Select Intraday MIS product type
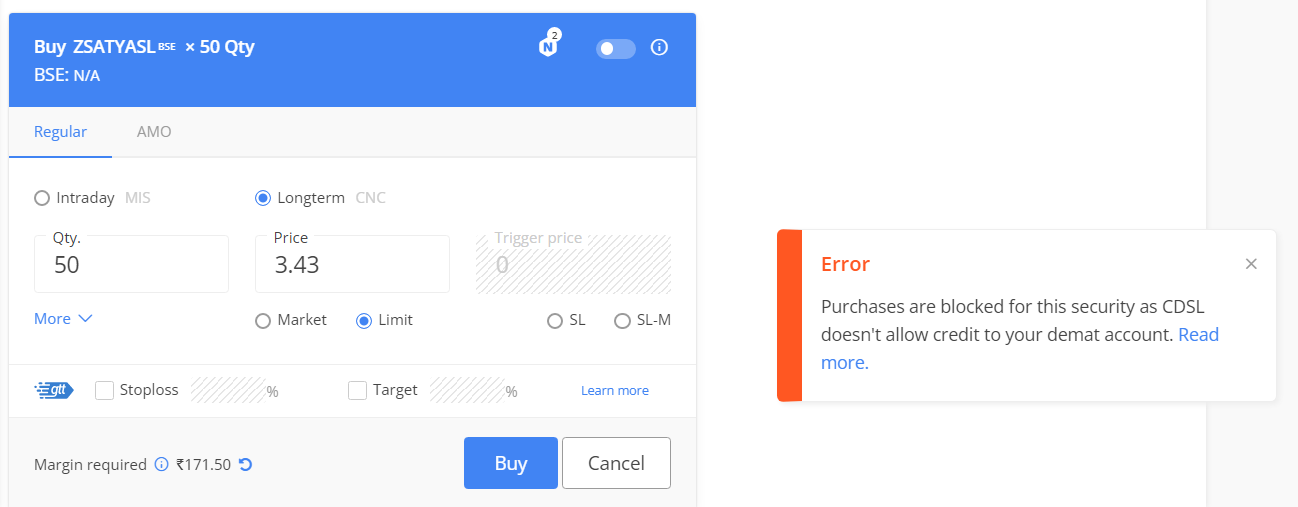 42,198
